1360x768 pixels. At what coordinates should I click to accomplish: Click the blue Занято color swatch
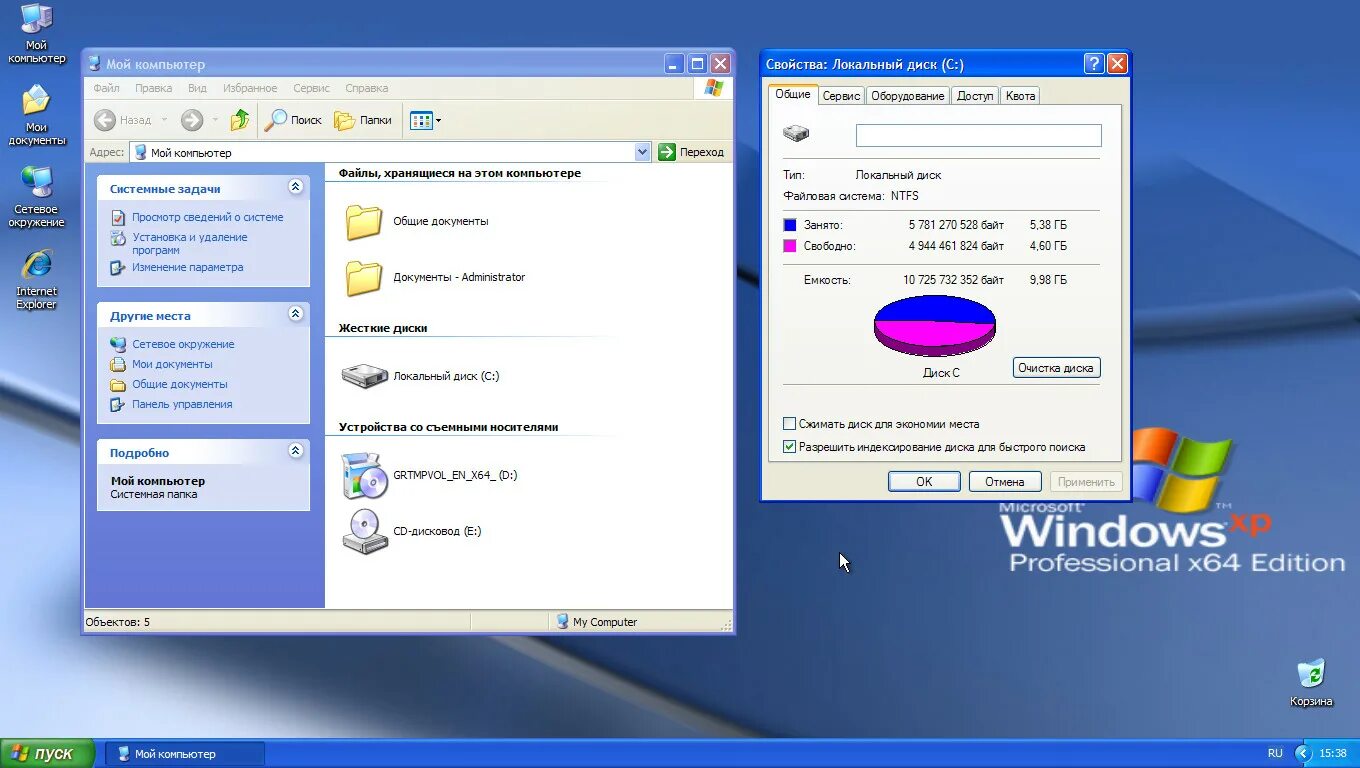[790, 225]
